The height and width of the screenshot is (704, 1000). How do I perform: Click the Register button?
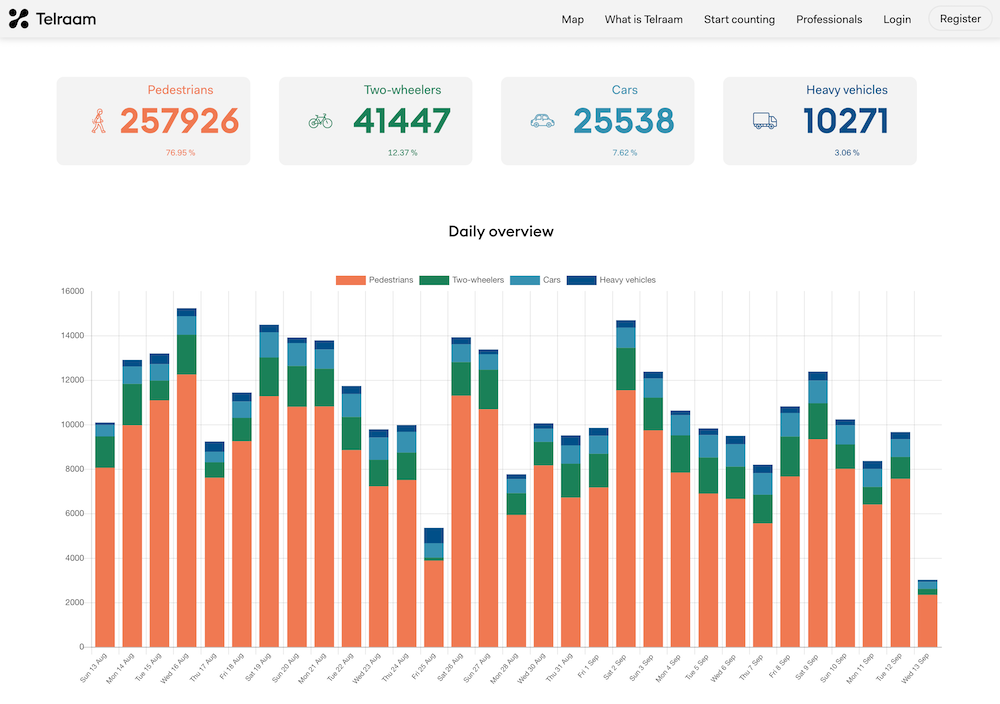(958, 18)
